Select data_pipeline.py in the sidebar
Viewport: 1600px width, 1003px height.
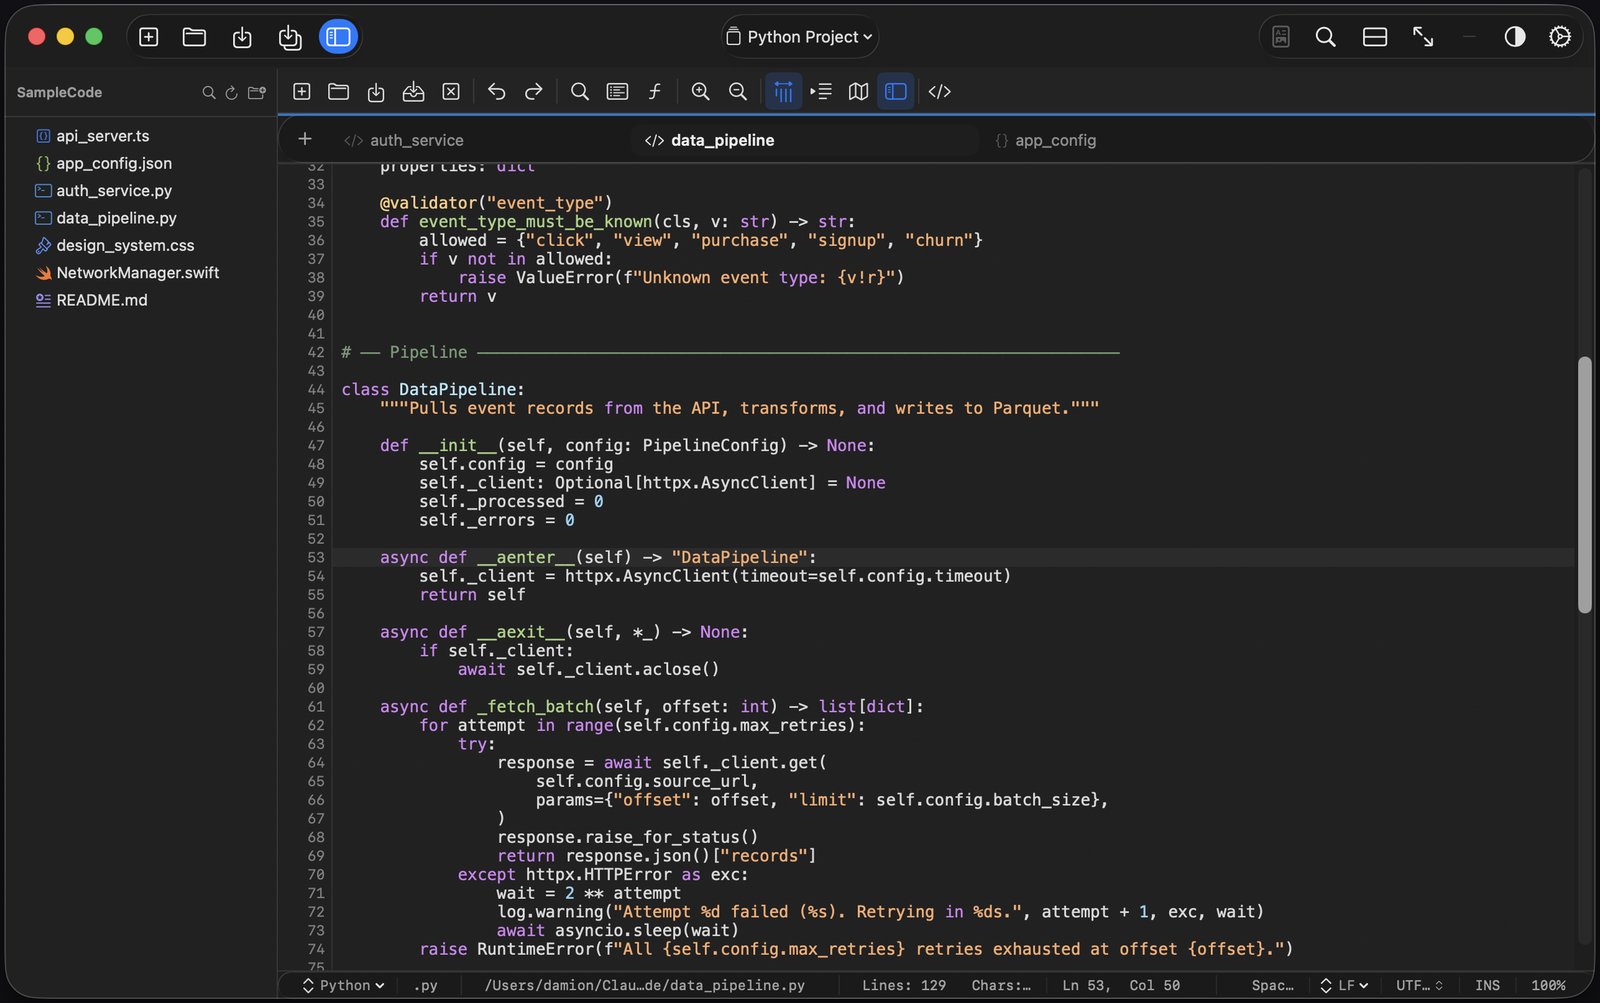116,218
